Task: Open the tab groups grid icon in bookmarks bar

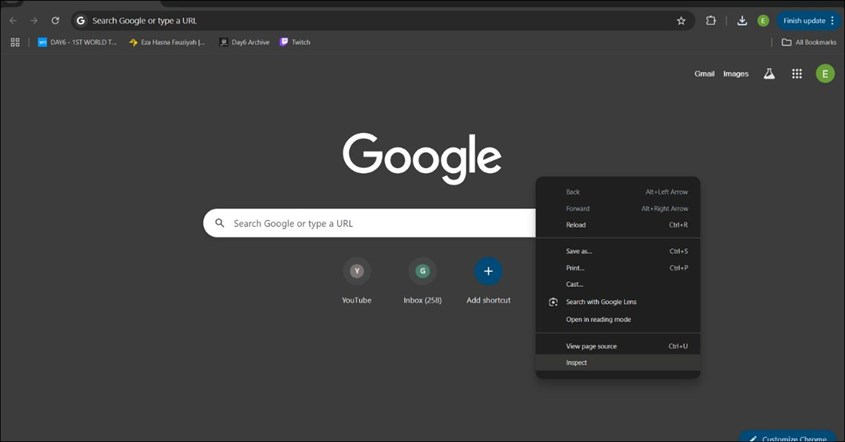Action: click(x=15, y=42)
